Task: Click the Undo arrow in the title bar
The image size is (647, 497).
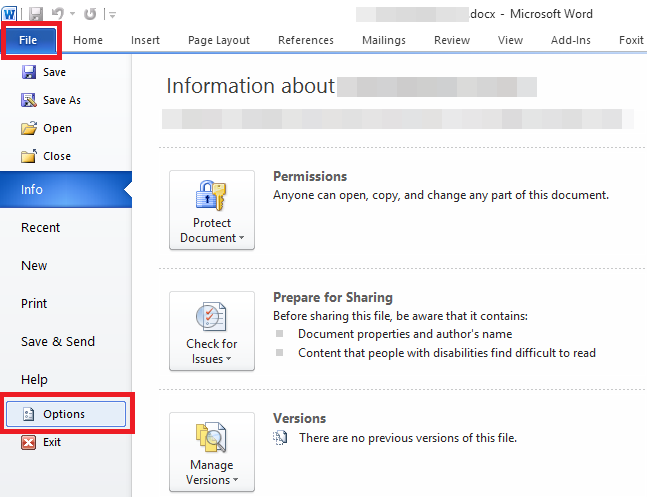Action: 59,14
